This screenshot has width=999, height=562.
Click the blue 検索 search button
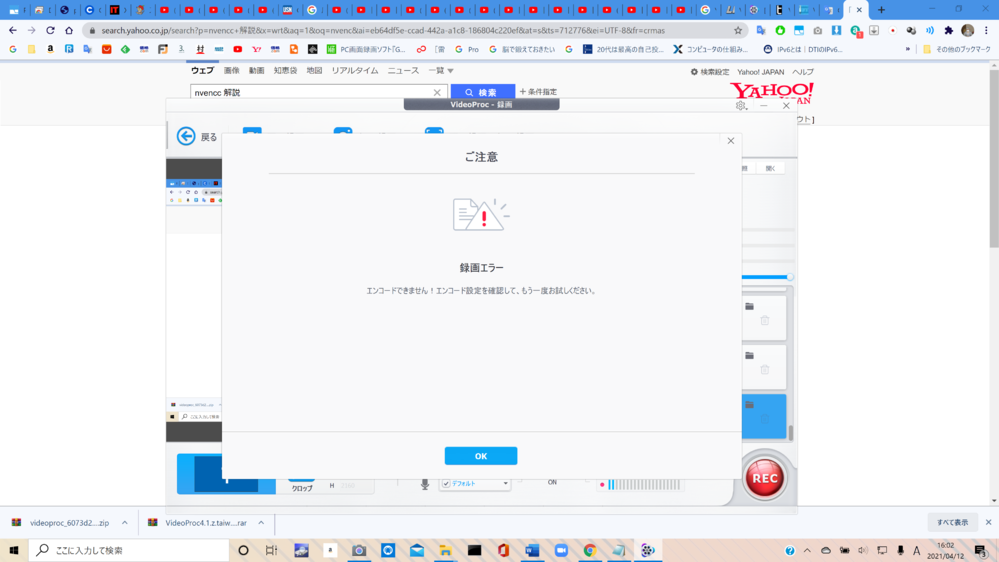pos(482,92)
